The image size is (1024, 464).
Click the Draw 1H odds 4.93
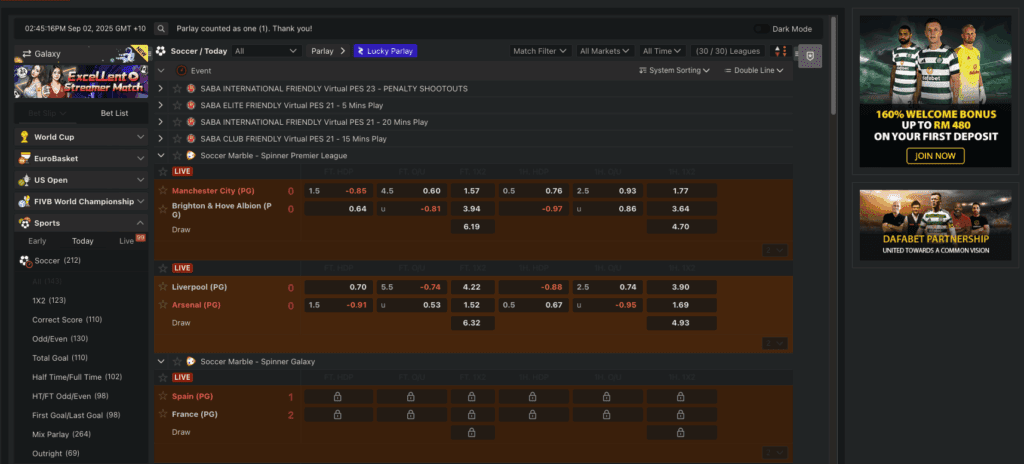coord(682,322)
